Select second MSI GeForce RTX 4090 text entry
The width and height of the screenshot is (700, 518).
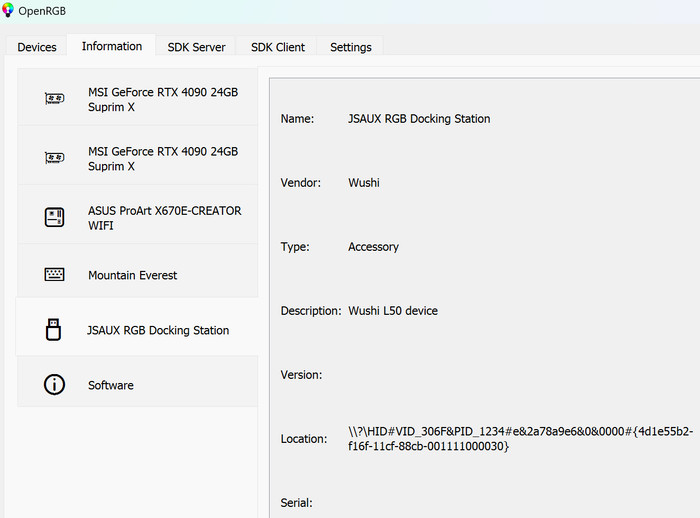163,159
